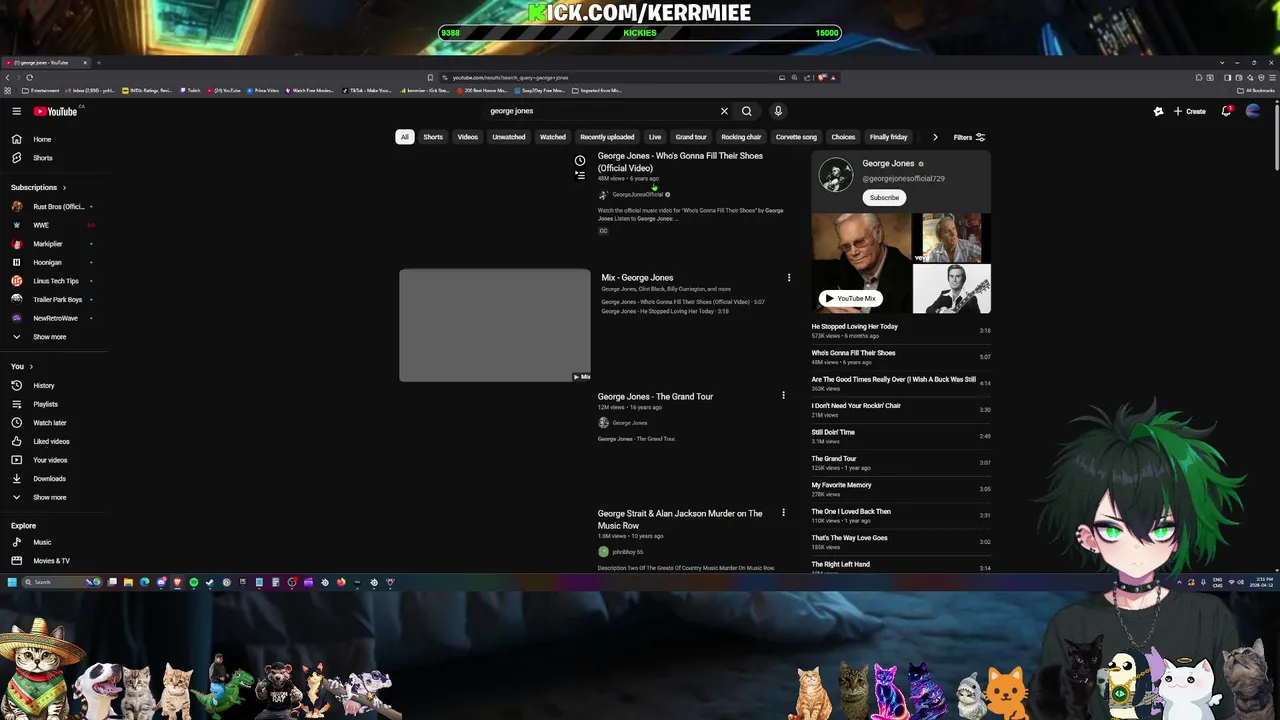Expand the Subscriptions section chevron
The image size is (1280, 720).
point(64,188)
